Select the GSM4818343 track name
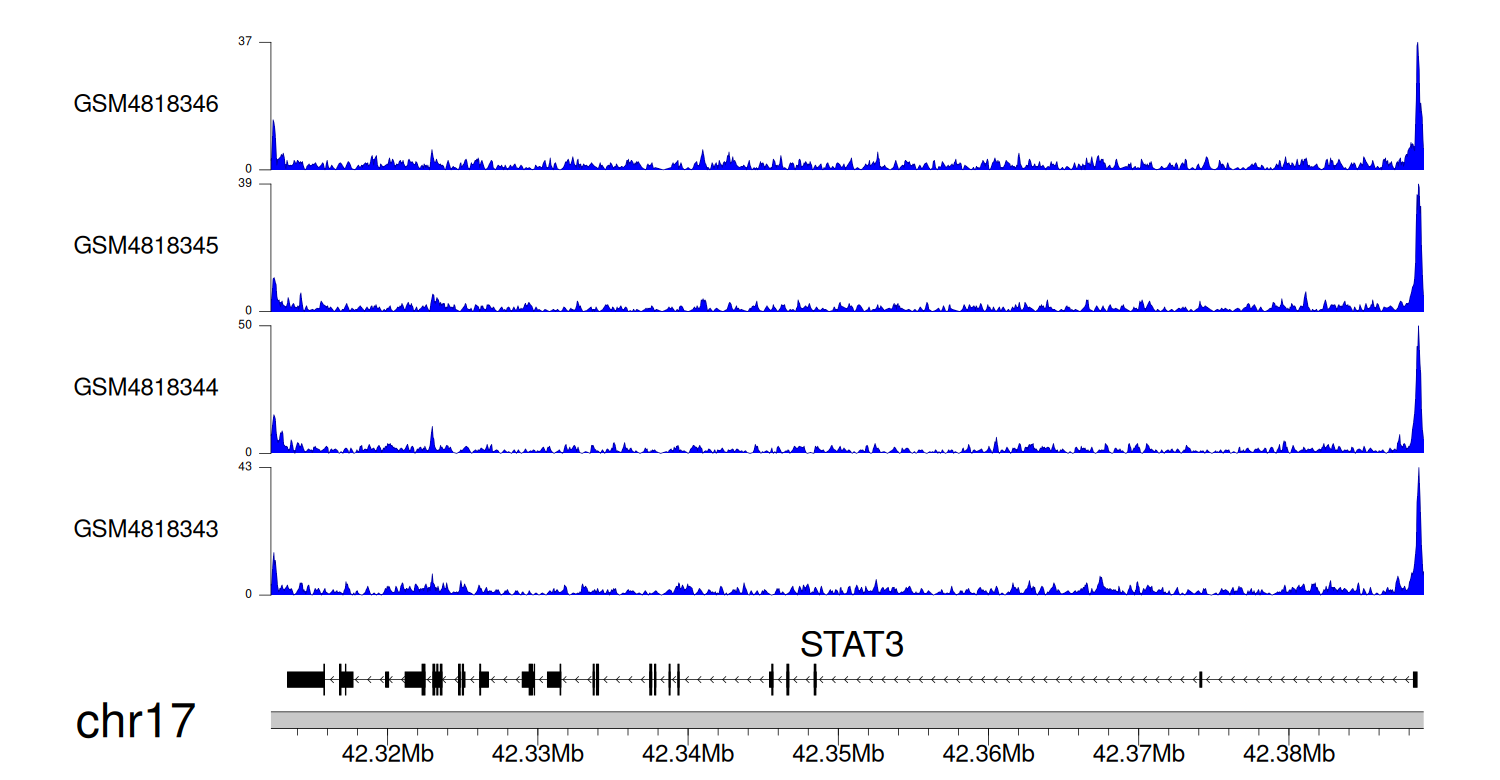 pos(146,528)
